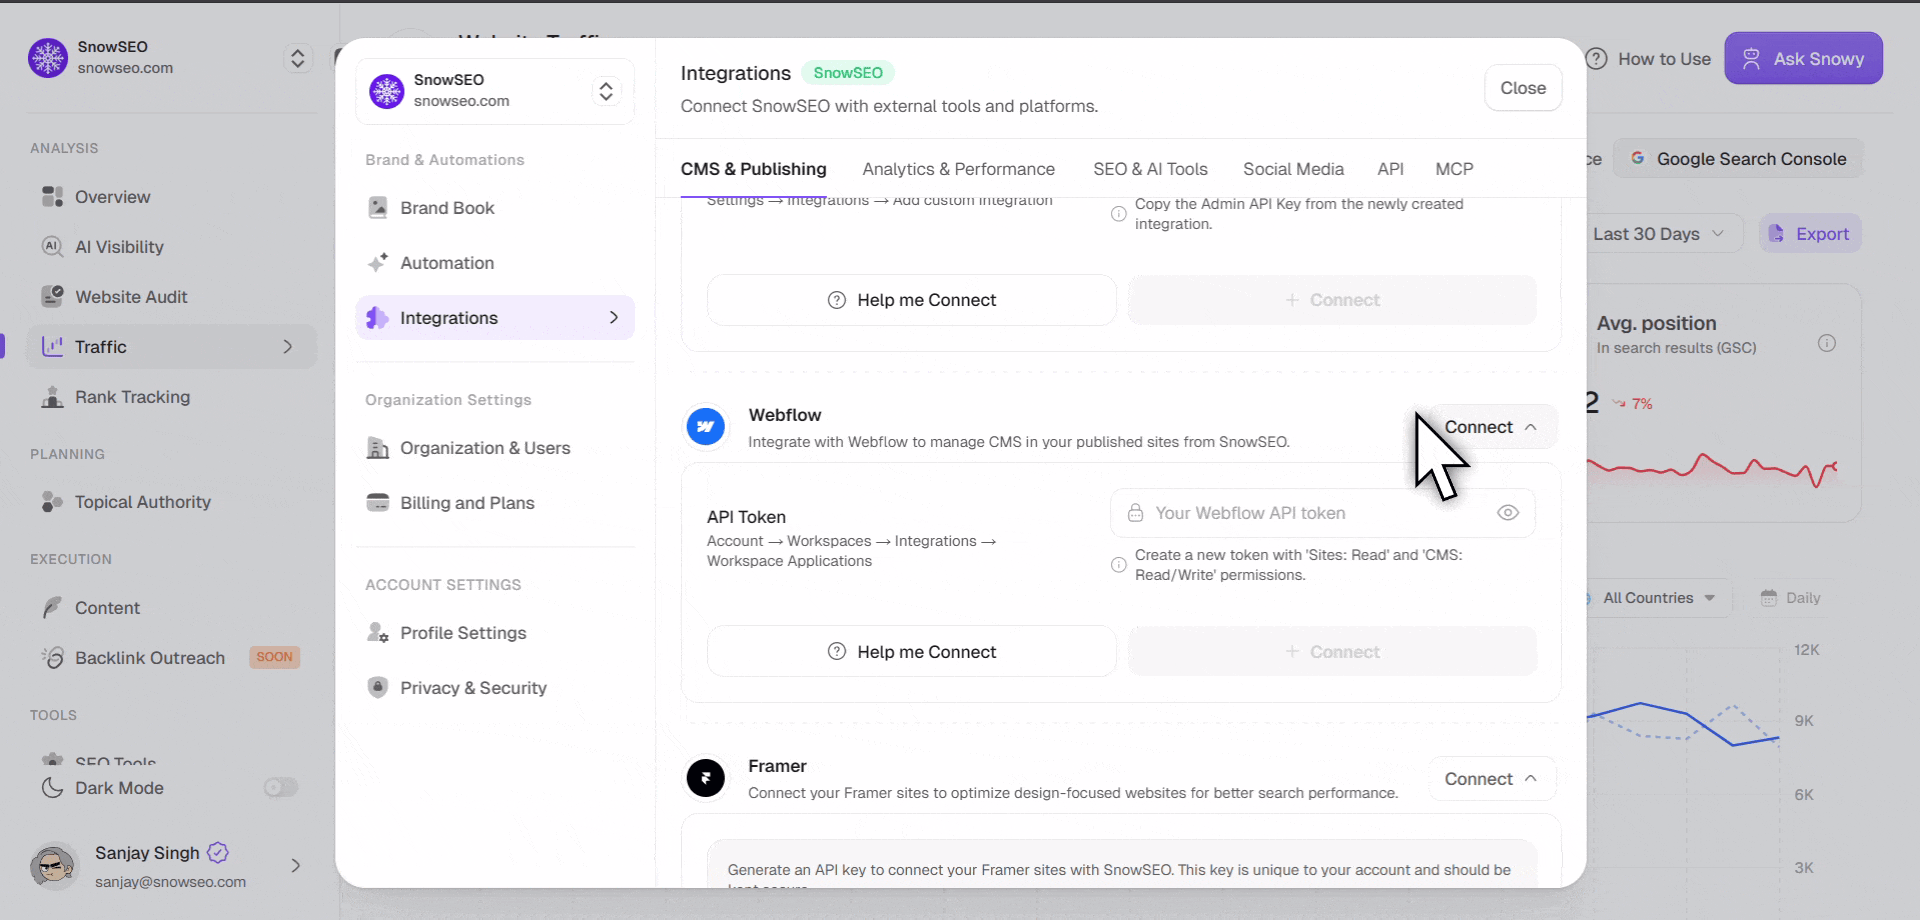Image resolution: width=1920 pixels, height=920 pixels.
Task: Click SnowSEO snowflake logo in main sidebar
Action: (48, 58)
